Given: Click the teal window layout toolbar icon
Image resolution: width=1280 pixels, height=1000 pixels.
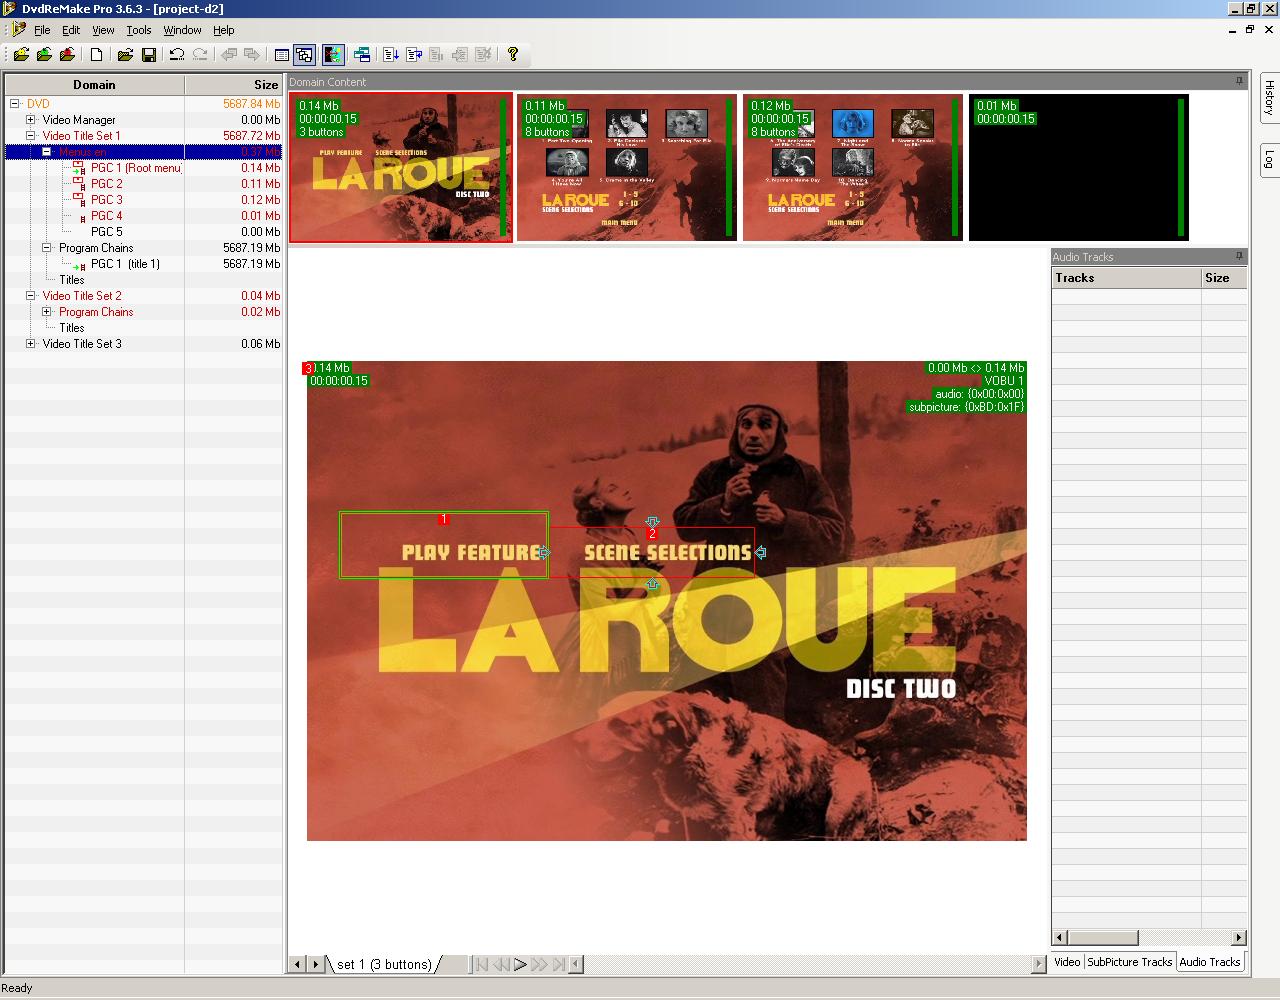Looking at the screenshot, I should point(362,55).
